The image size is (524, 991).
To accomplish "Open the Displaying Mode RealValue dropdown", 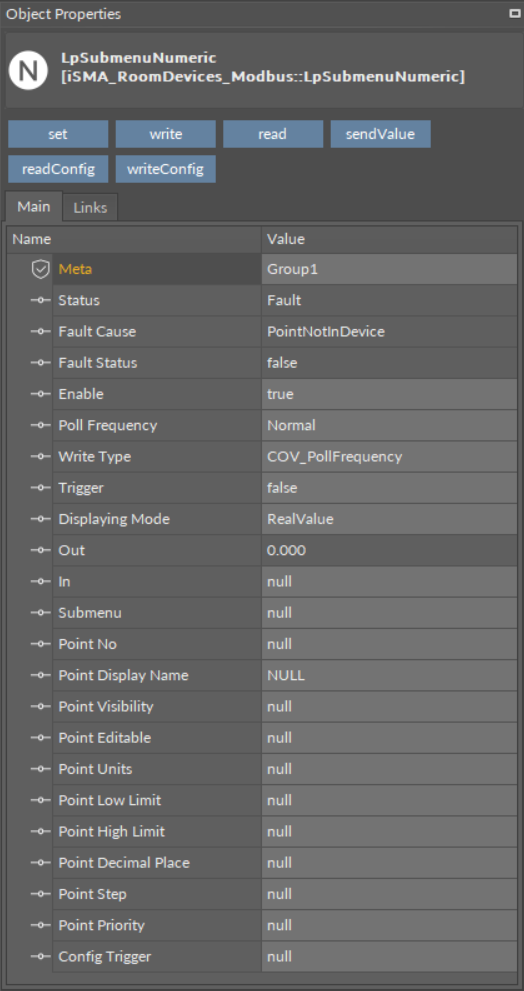I will 389,520.
